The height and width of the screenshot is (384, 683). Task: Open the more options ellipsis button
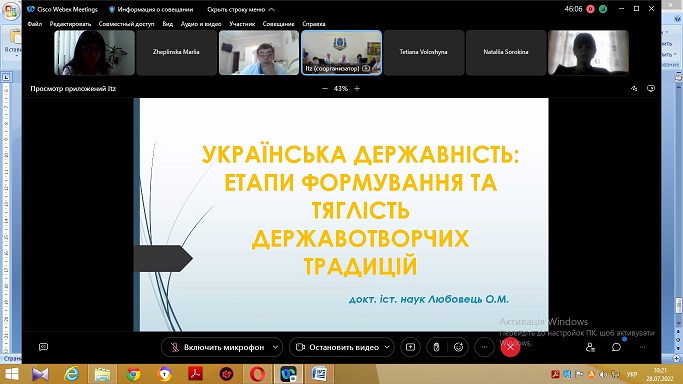click(x=484, y=347)
